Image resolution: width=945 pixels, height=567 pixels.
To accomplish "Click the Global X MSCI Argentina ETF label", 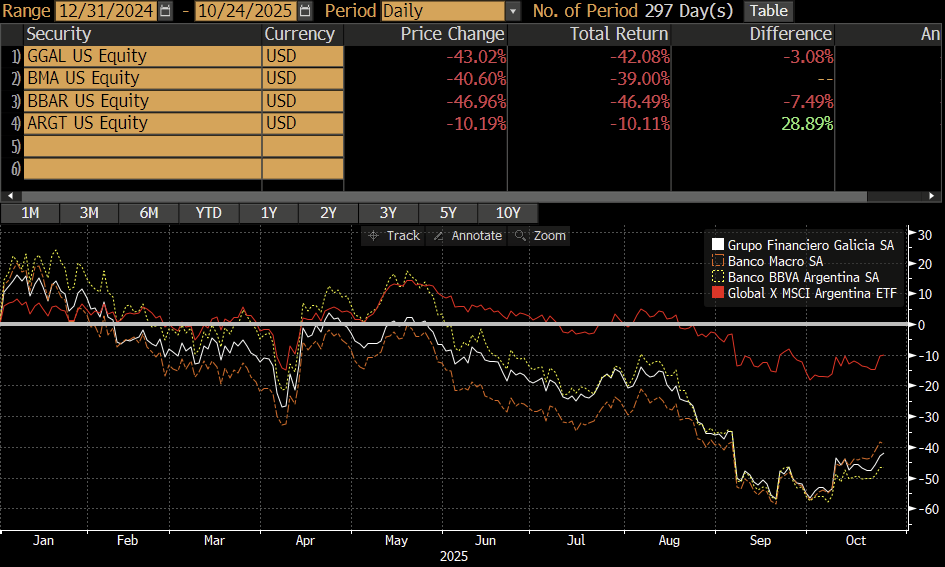I will [812, 293].
